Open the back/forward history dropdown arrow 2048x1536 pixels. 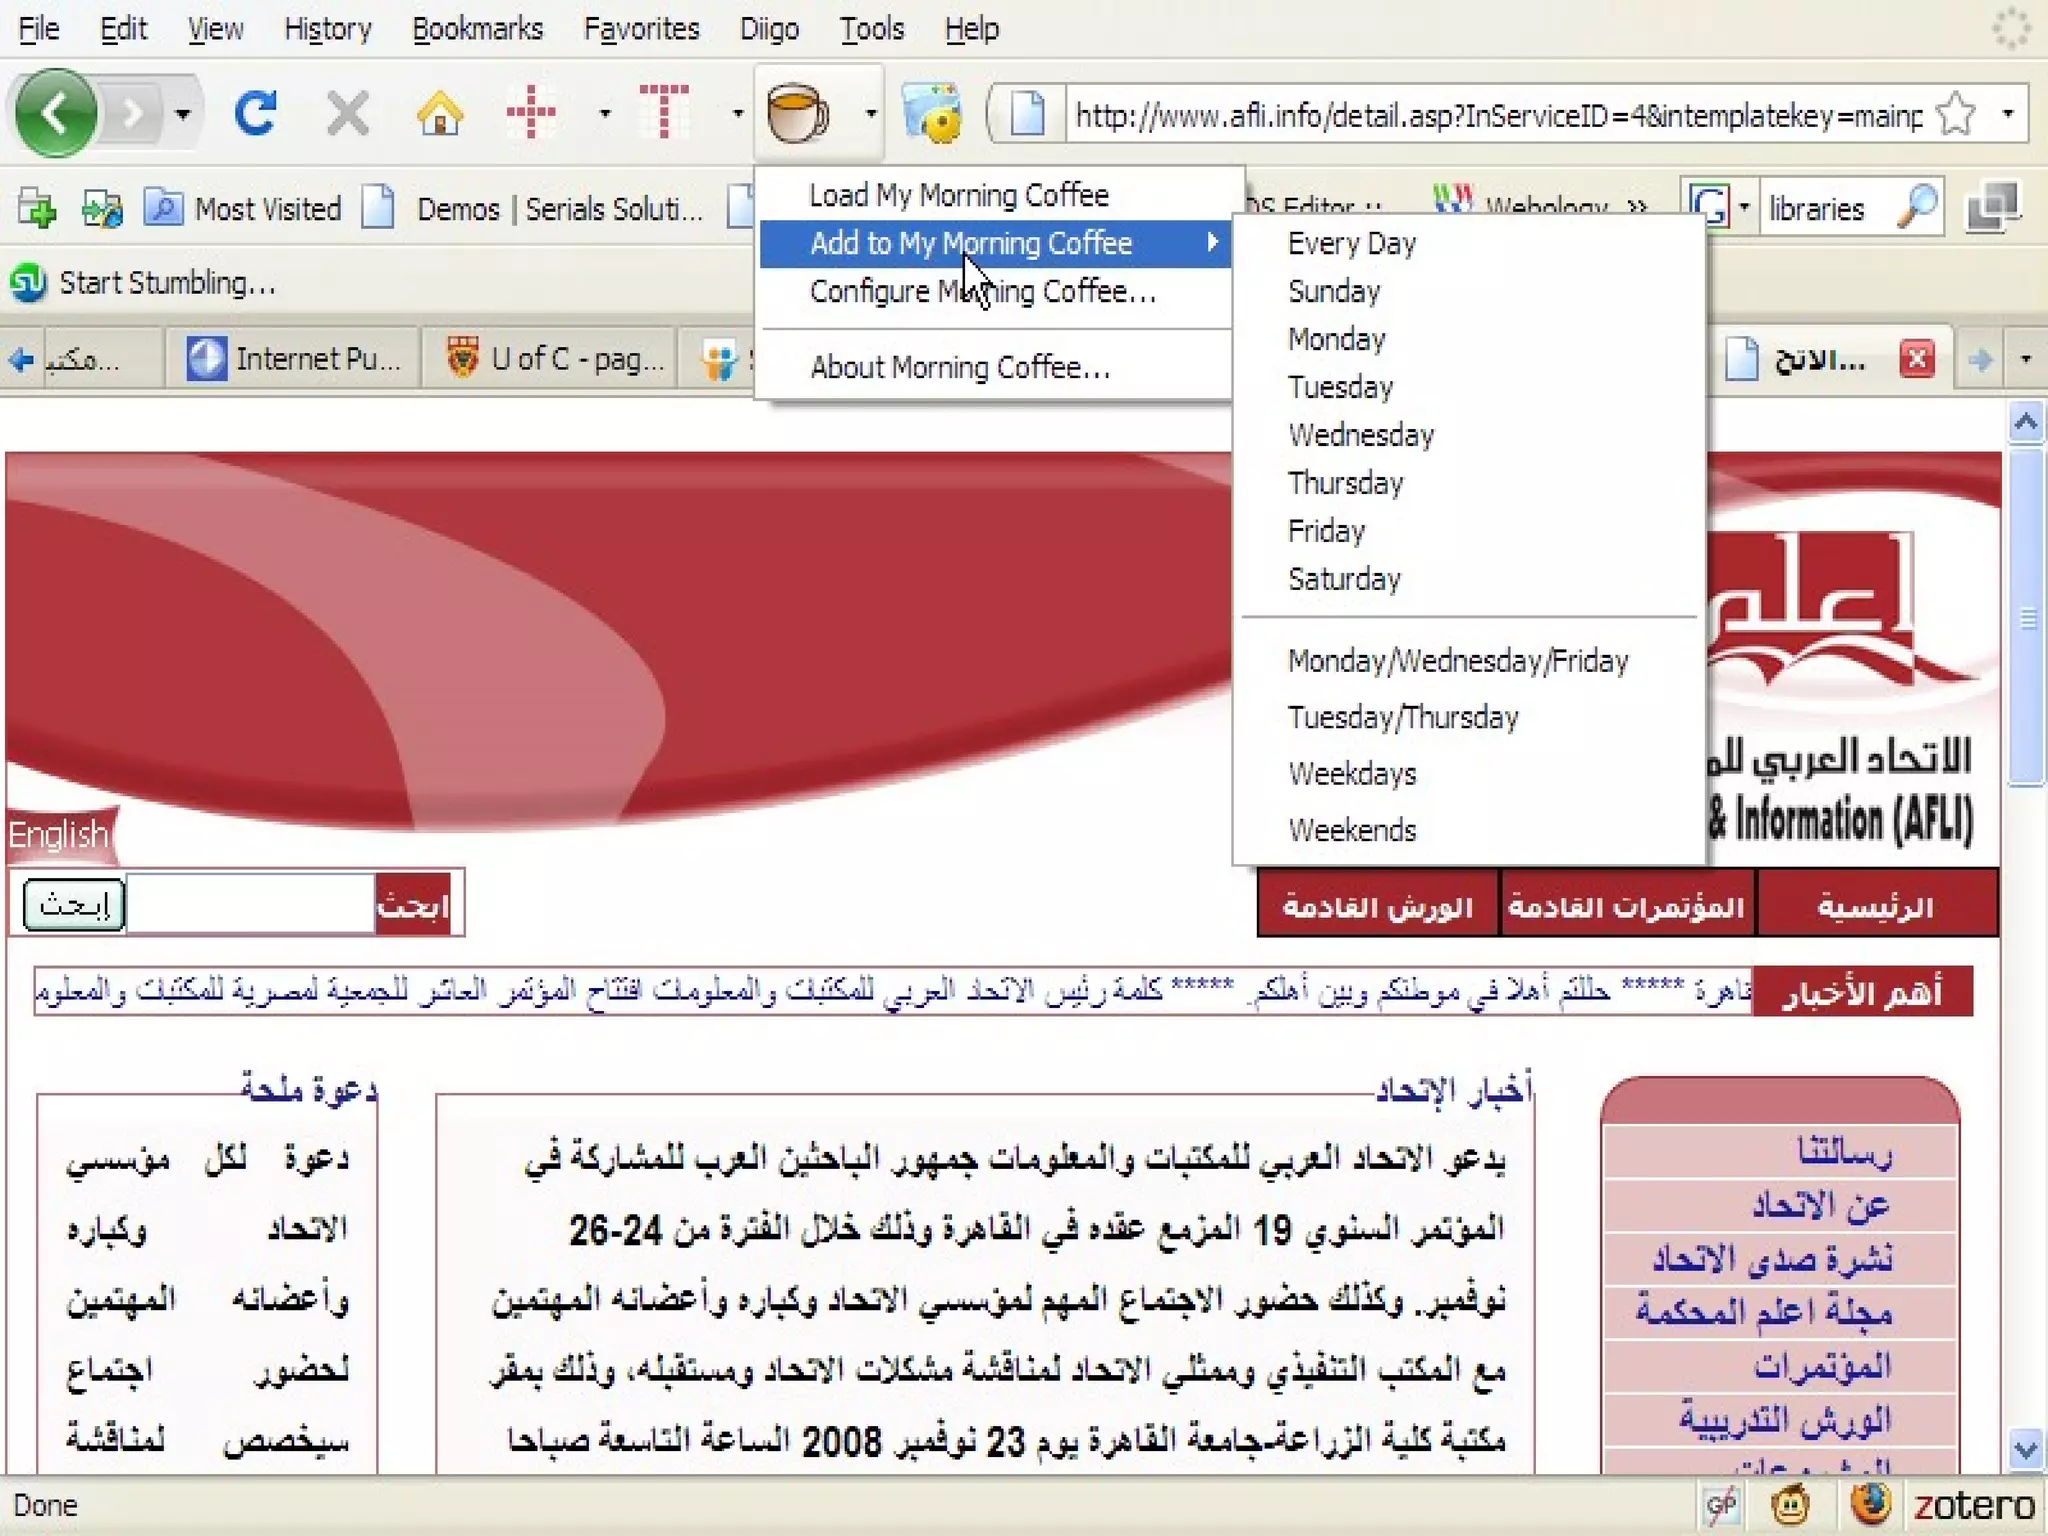point(182,113)
